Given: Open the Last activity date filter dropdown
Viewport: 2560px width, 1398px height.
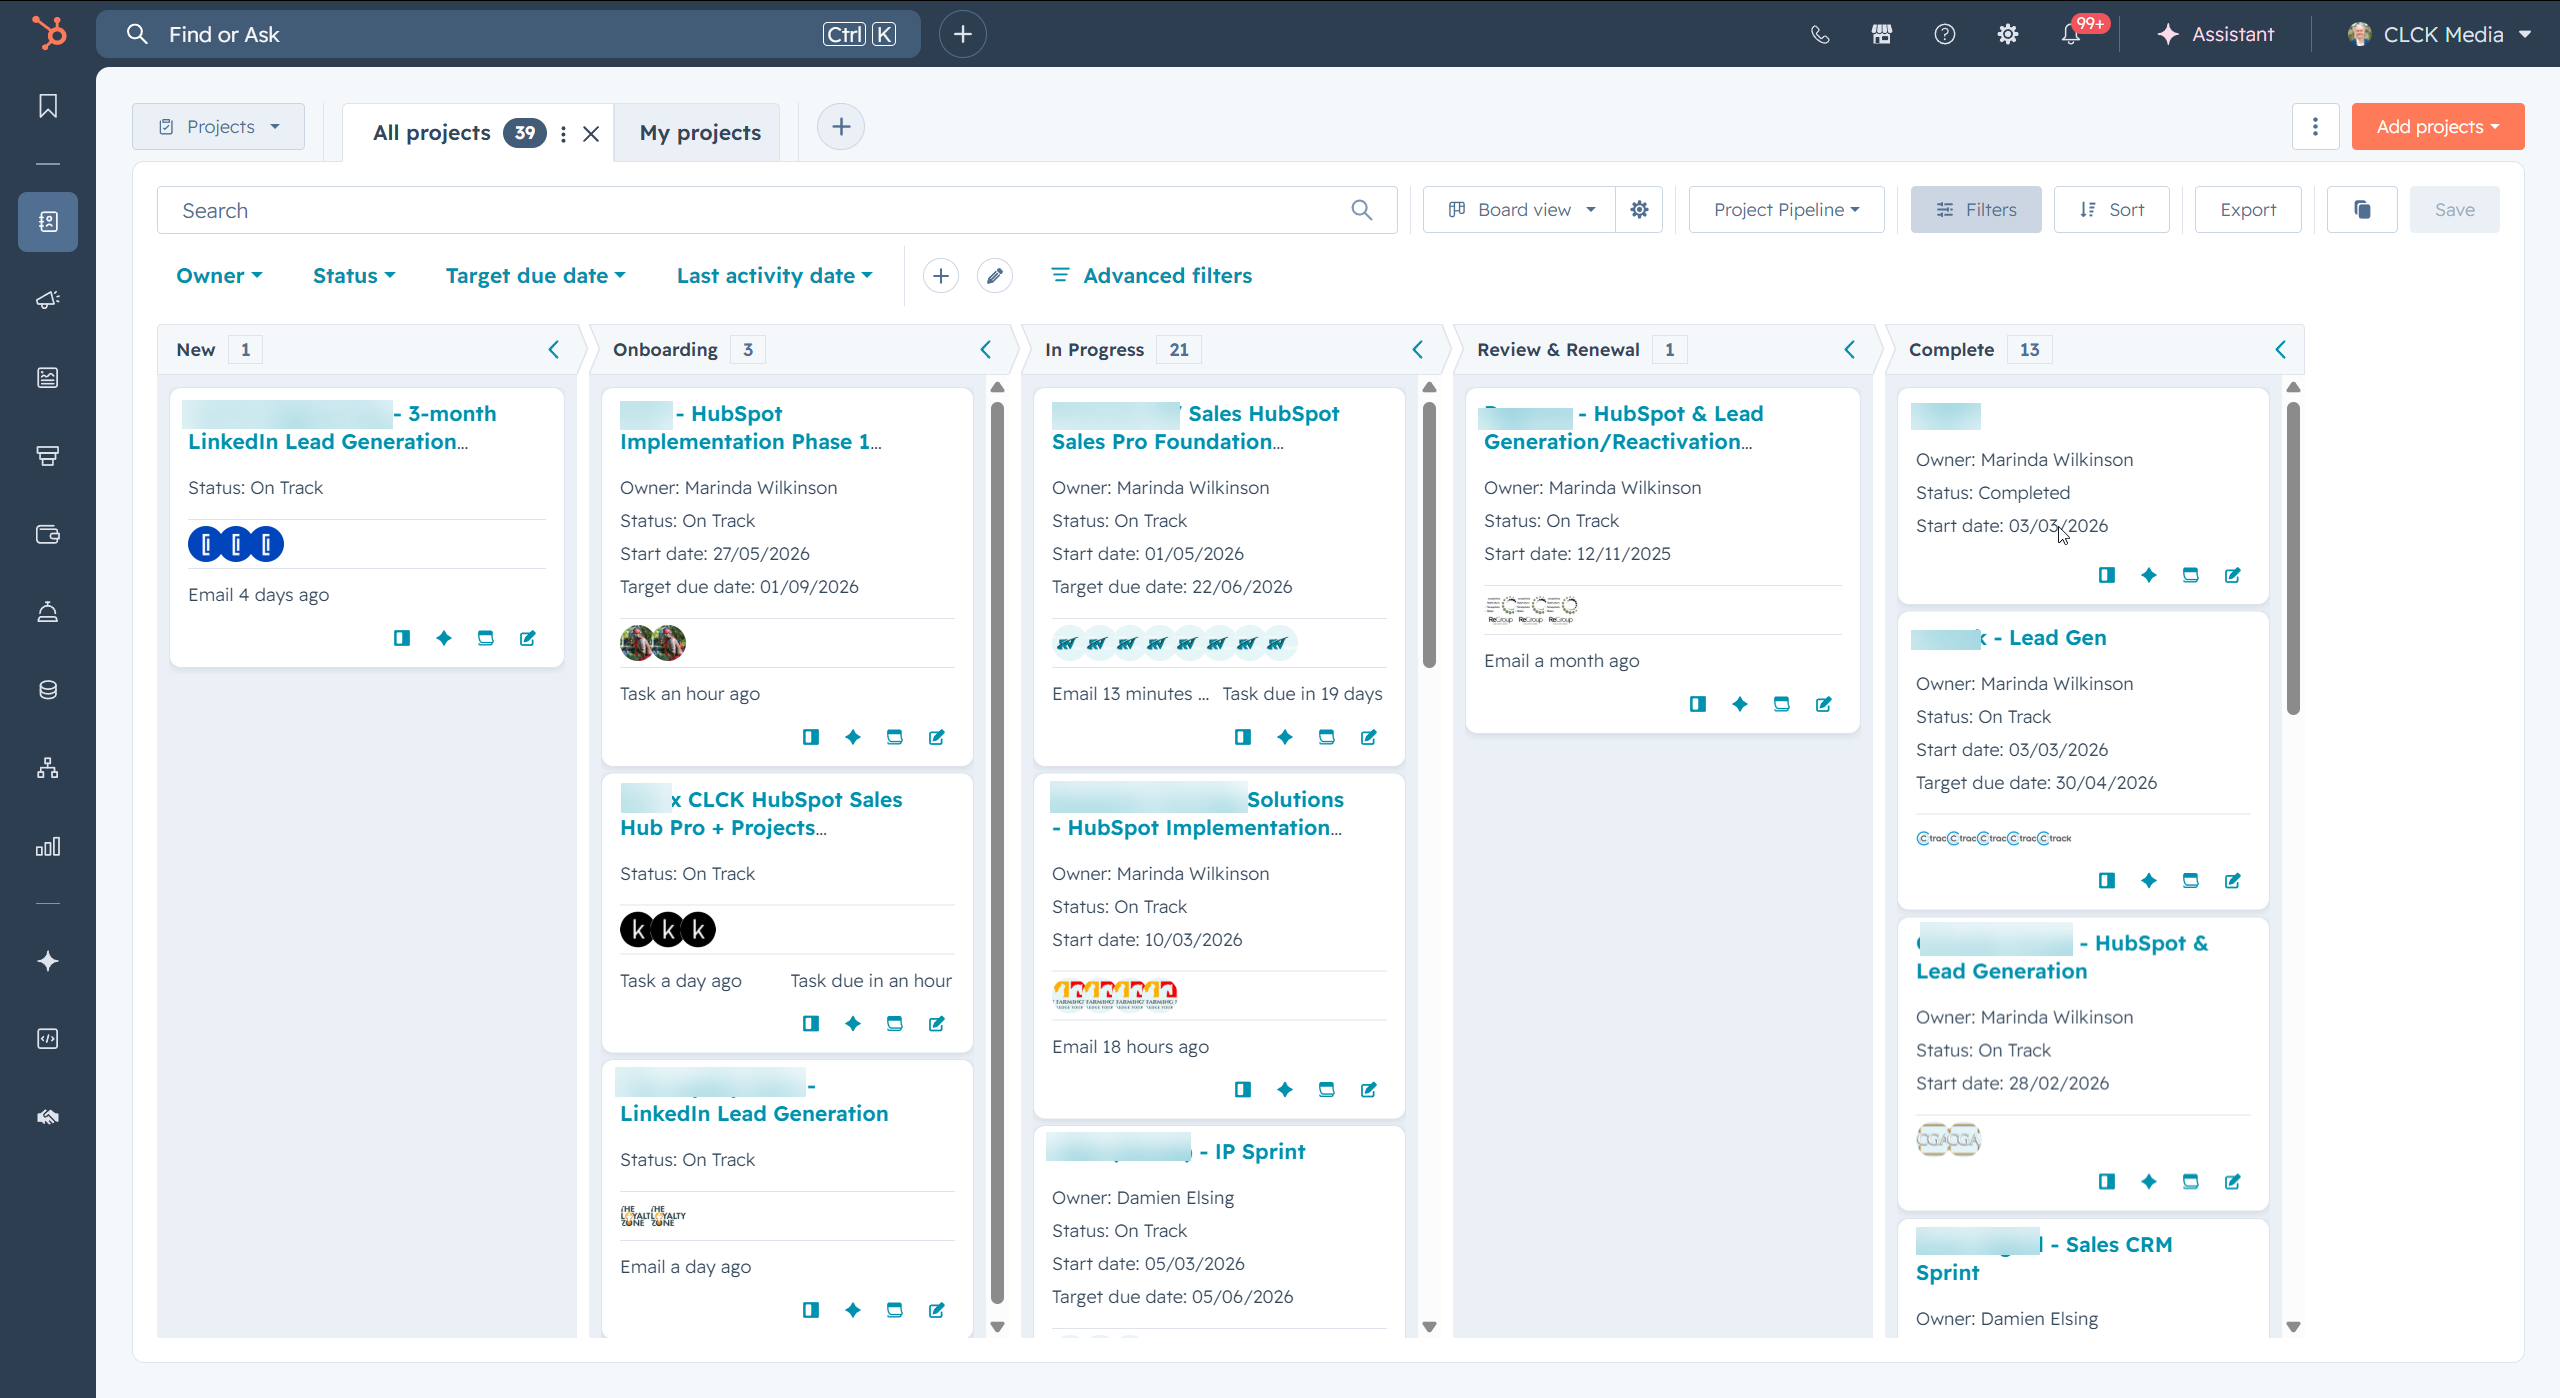Looking at the screenshot, I should pyautogui.click(x=775, y=276).
